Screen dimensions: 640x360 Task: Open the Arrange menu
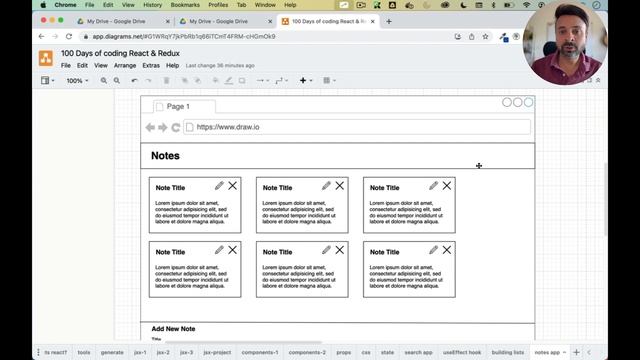point(125,65)
